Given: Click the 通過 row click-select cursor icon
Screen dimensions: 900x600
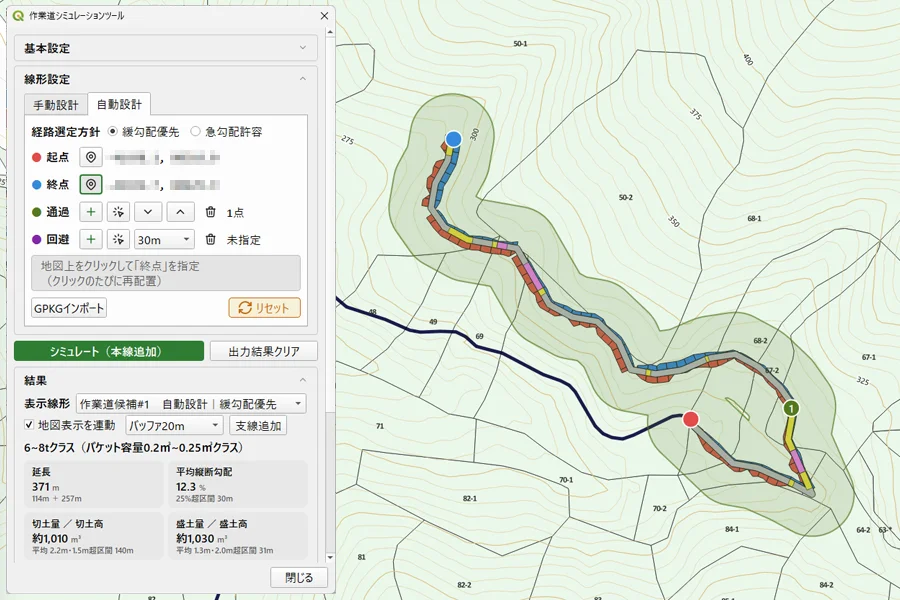Looking at the screenshot, I should tap(118, 212).
